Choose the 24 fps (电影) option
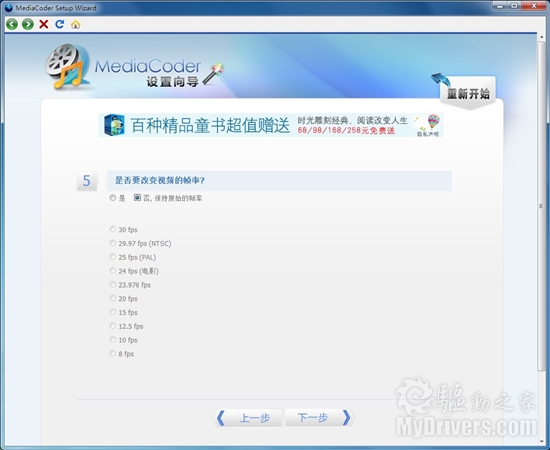550x450 pixels. pyautogui.click(x=113, y=271)
